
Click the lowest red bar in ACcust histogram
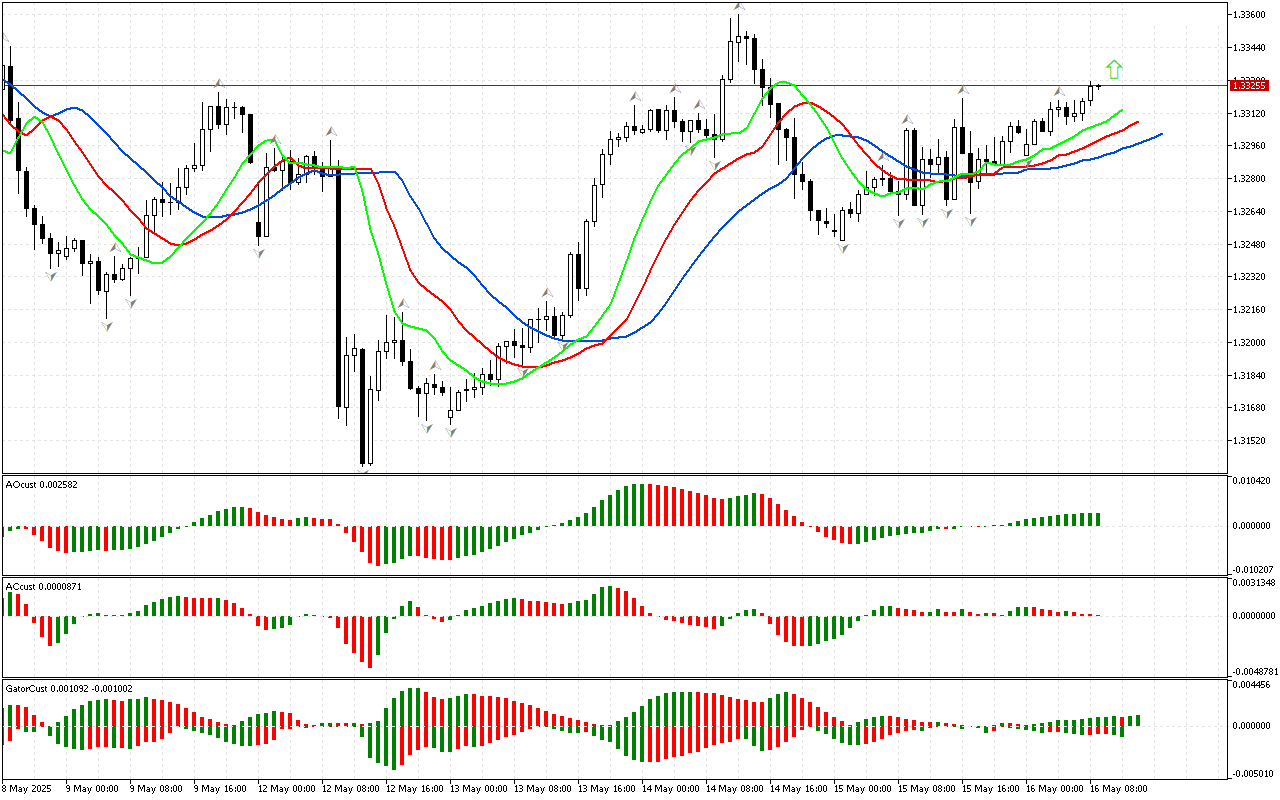point(370,641)
